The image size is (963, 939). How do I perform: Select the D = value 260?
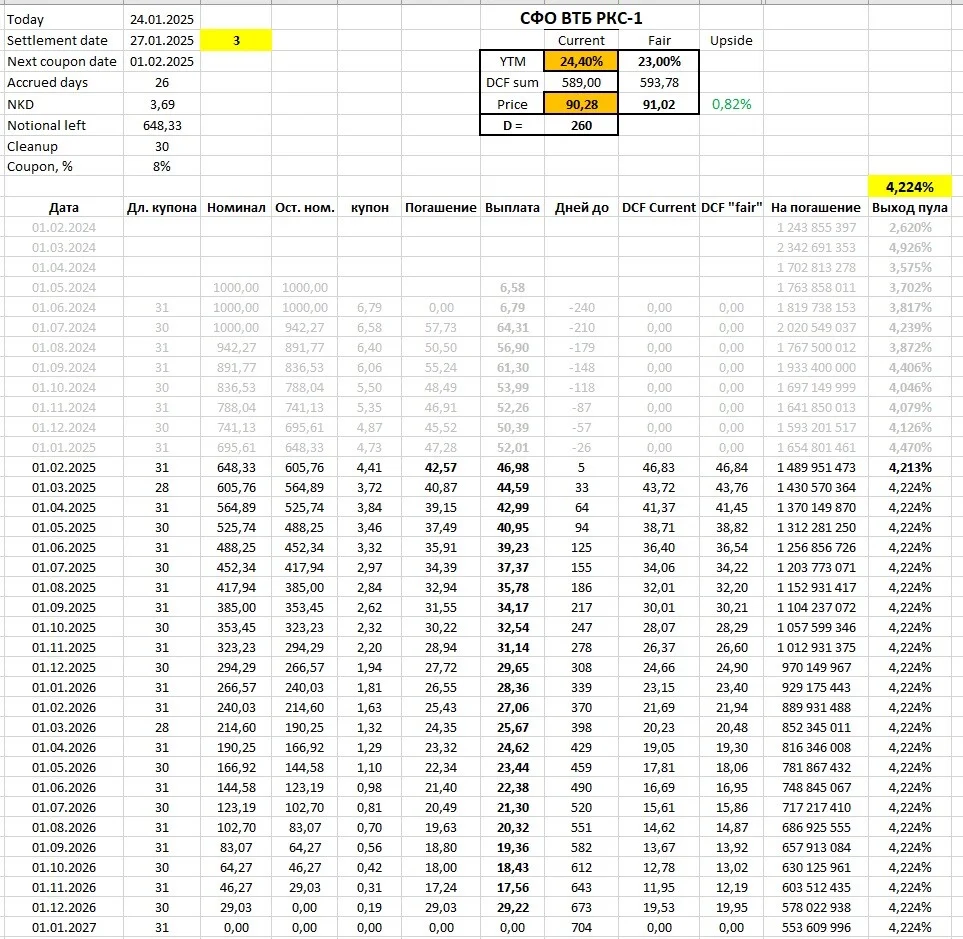(x=581, y=125)
